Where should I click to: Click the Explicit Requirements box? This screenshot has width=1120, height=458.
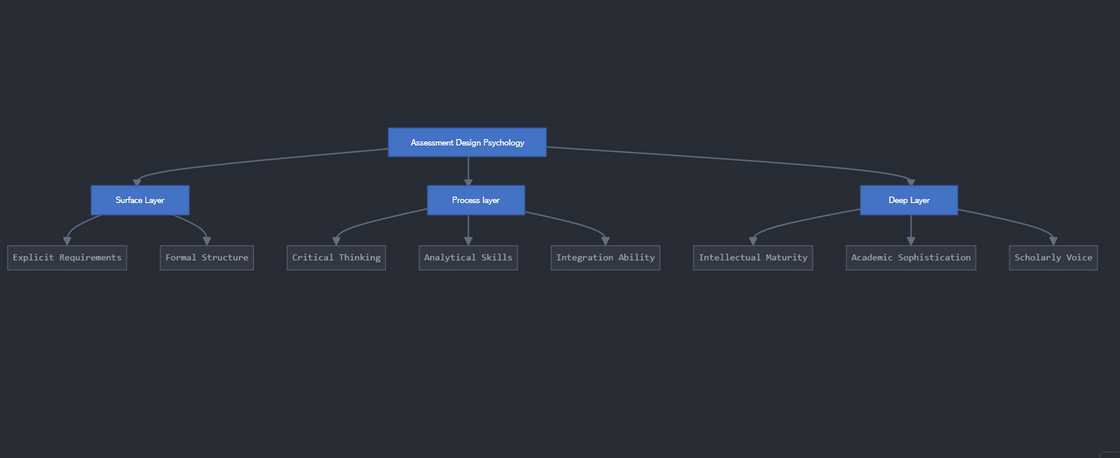(x=67, y=258)
